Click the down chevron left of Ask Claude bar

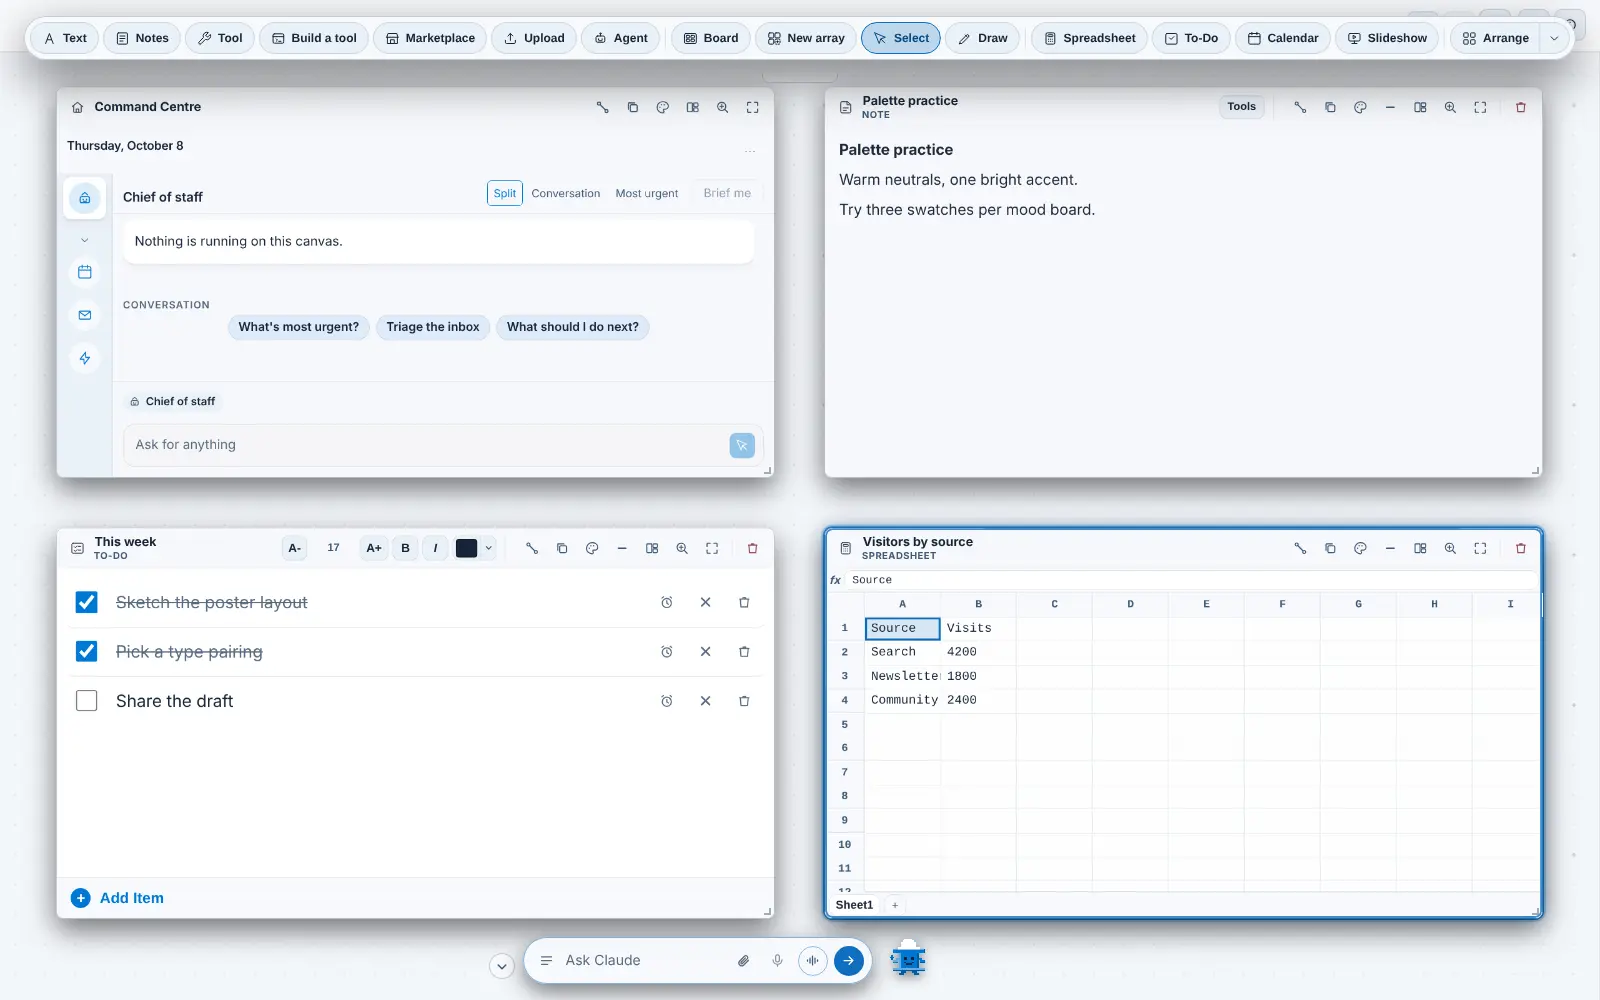coord(502,966)
